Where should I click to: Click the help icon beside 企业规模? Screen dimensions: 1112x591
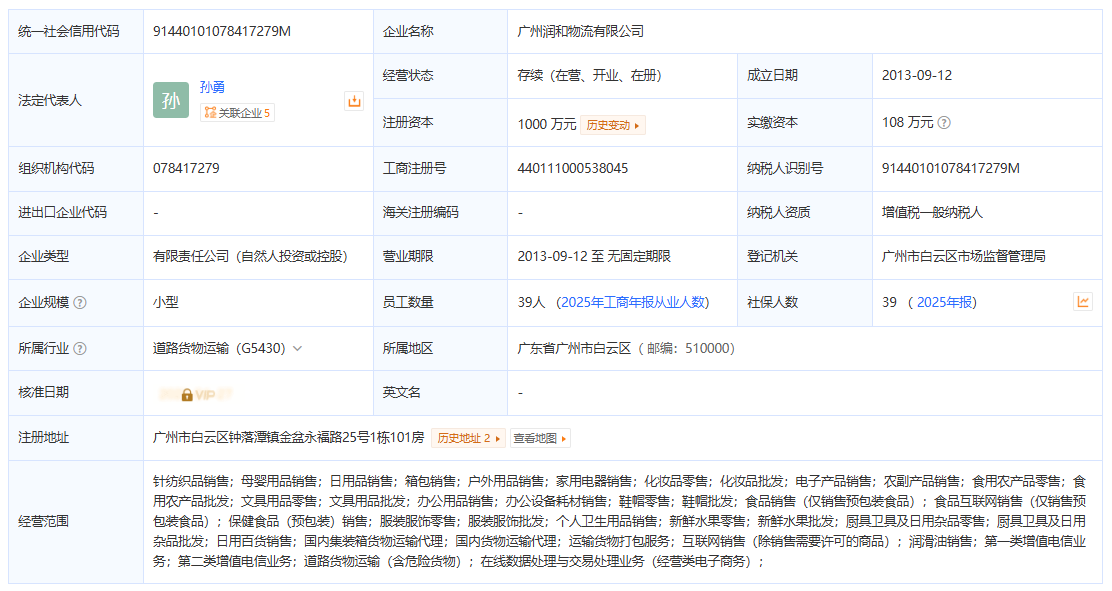coord(80,302)
